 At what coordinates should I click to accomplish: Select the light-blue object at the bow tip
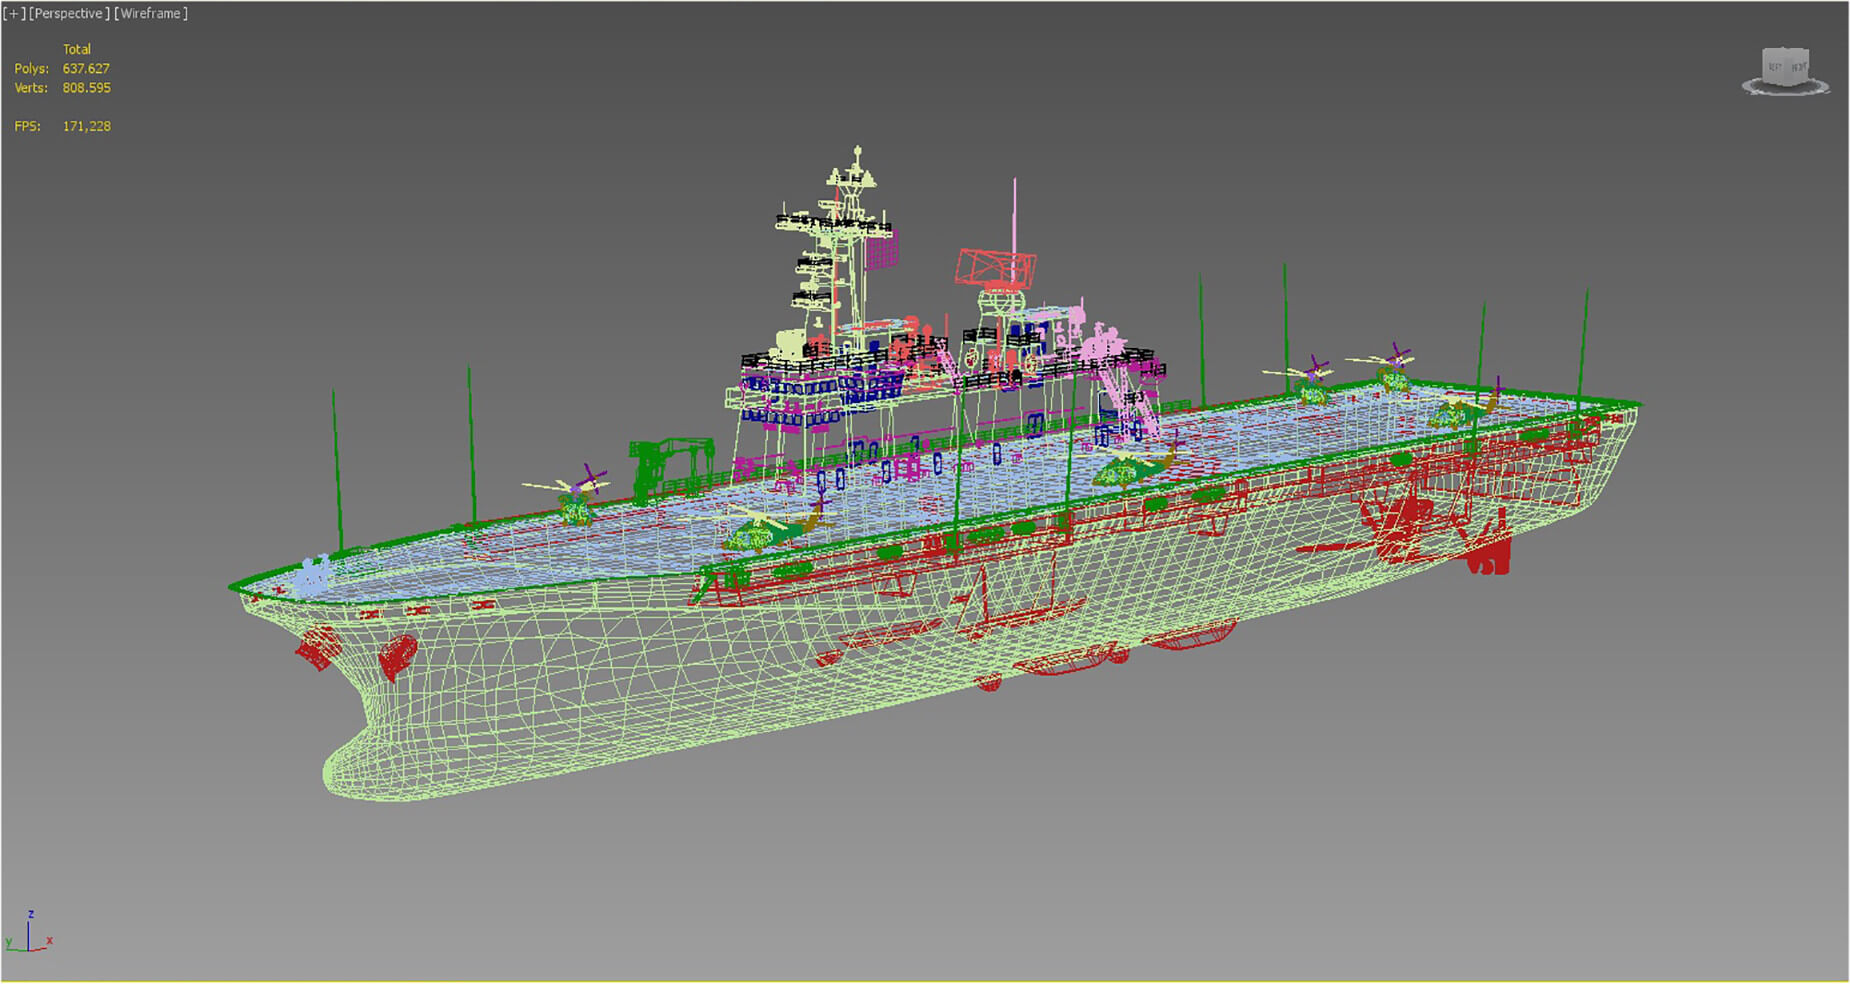pos(314,575)
